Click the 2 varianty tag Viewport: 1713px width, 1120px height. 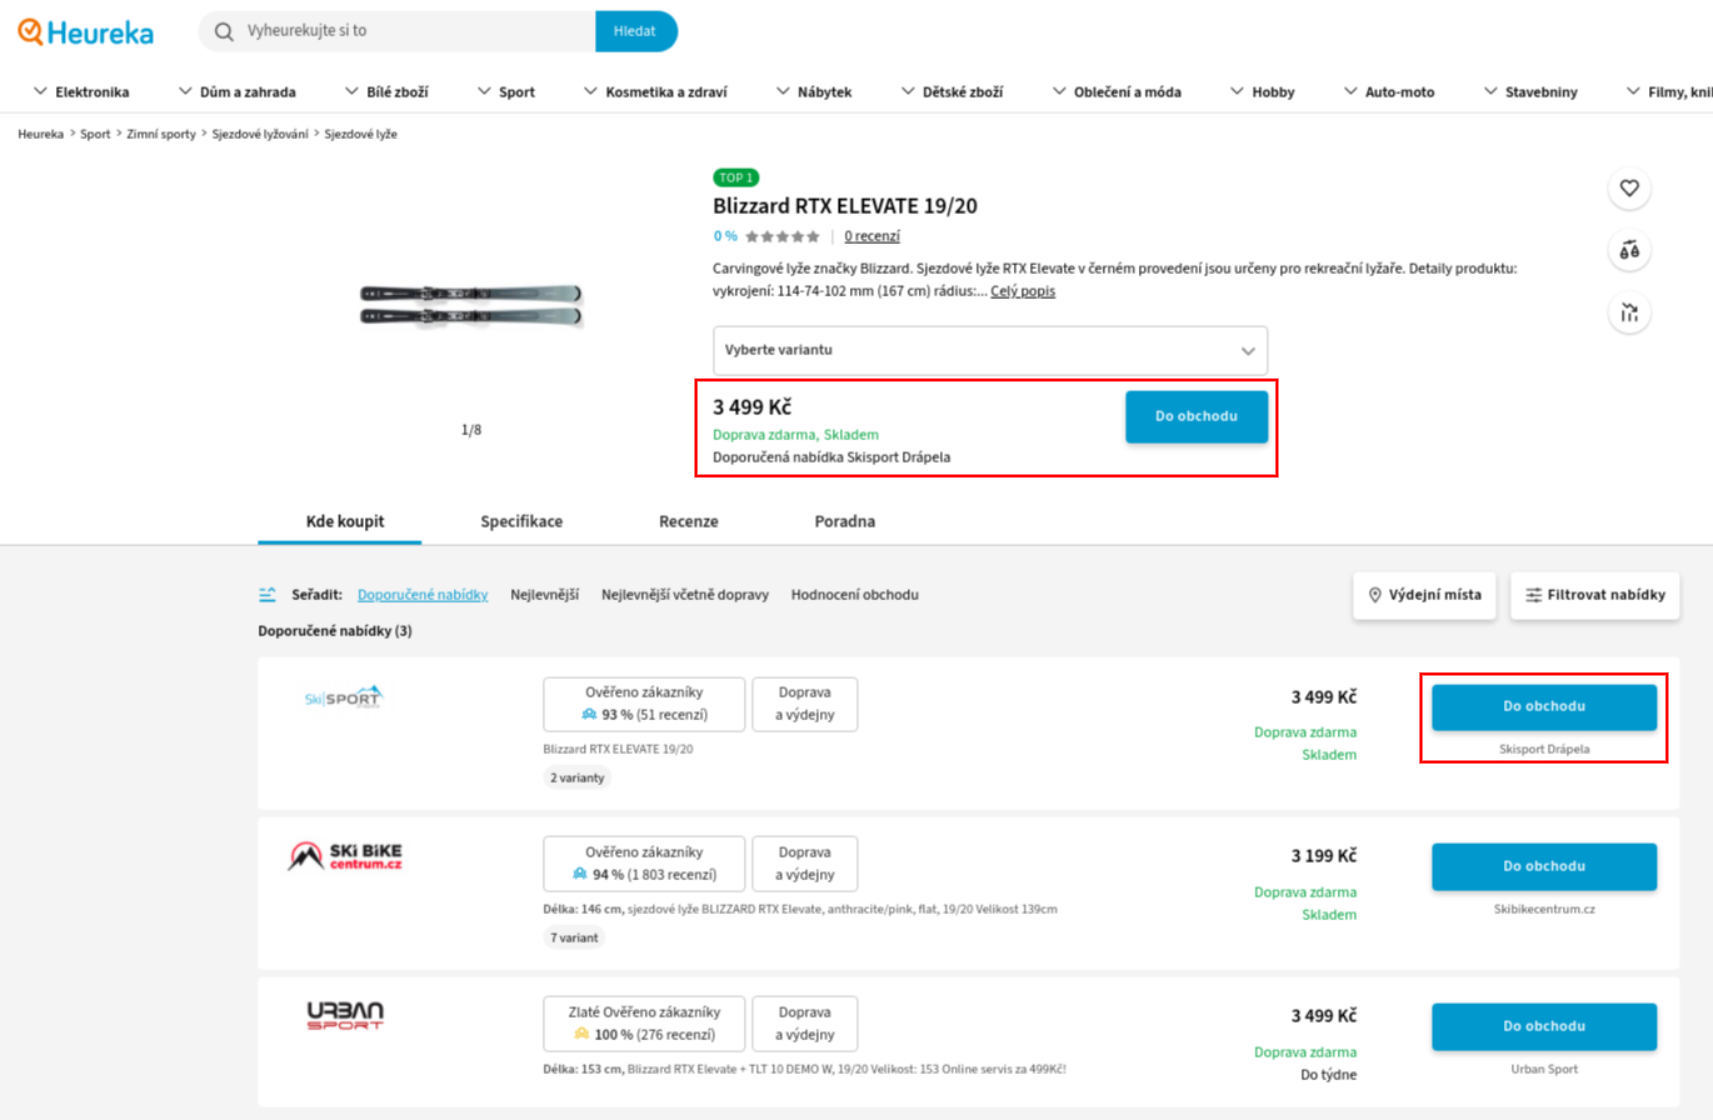[577, 778]
